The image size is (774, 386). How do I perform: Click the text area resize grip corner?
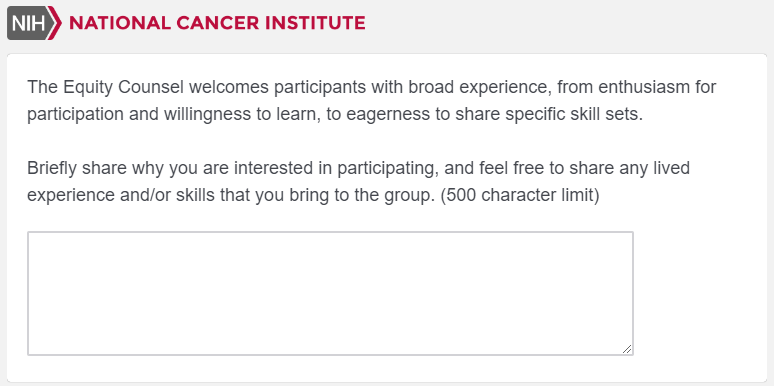tap(627, 349)
